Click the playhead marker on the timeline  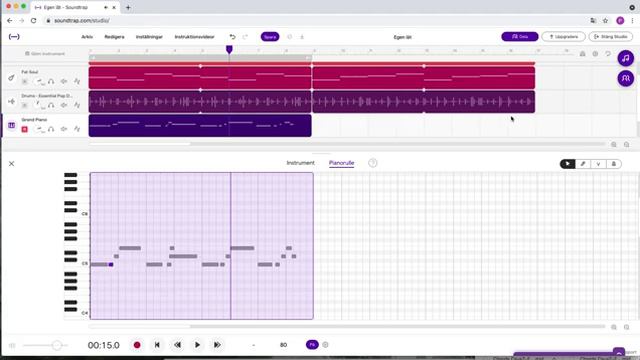229,49
